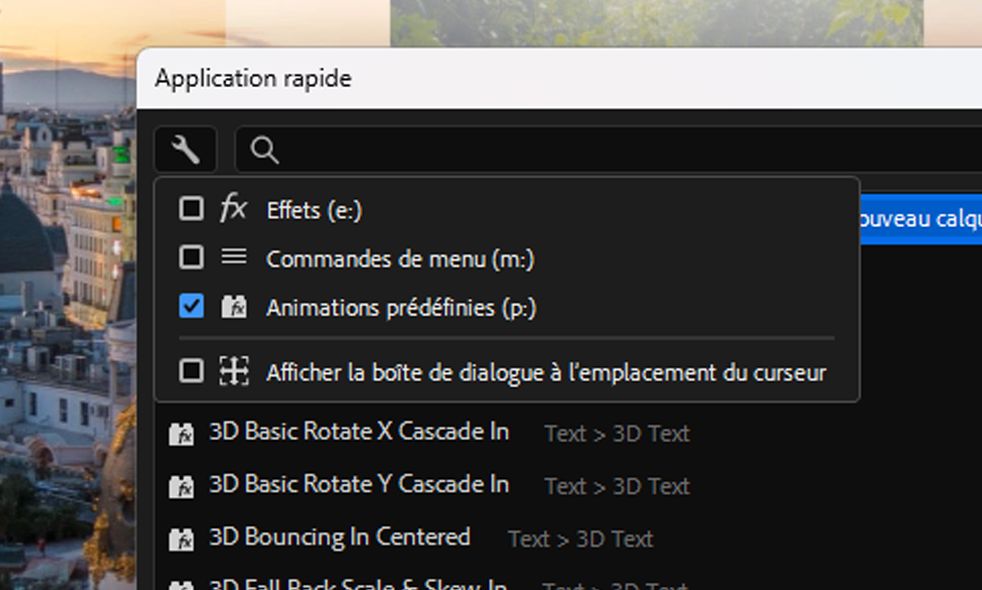Image resolution: width=982 pixels, height=590 pixels.
Task: Click the fx Effets icon
Action: [x=233, y=208]
